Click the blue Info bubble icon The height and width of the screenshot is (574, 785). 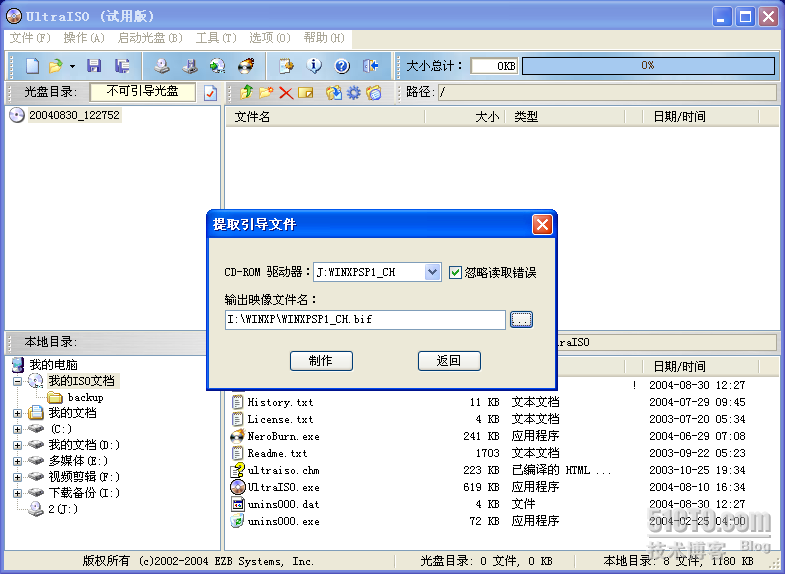314,66
